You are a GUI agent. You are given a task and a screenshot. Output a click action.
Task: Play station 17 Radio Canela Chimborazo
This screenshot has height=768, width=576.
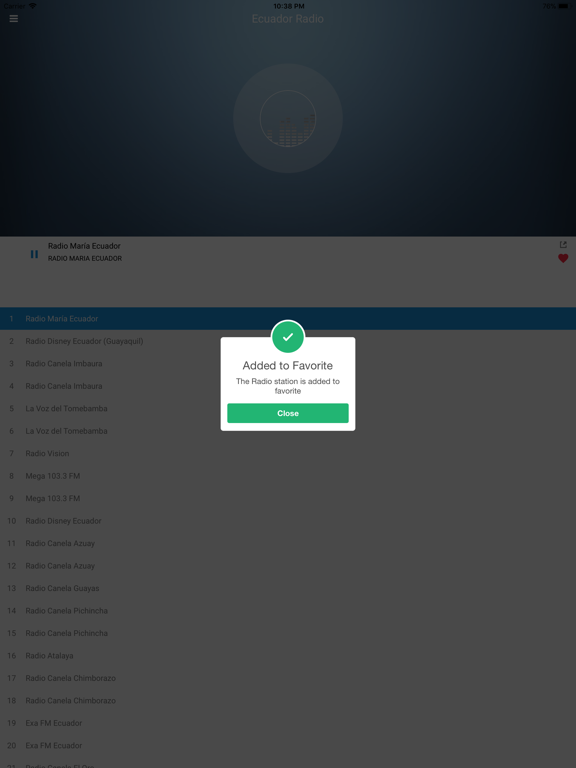[288, 678]
